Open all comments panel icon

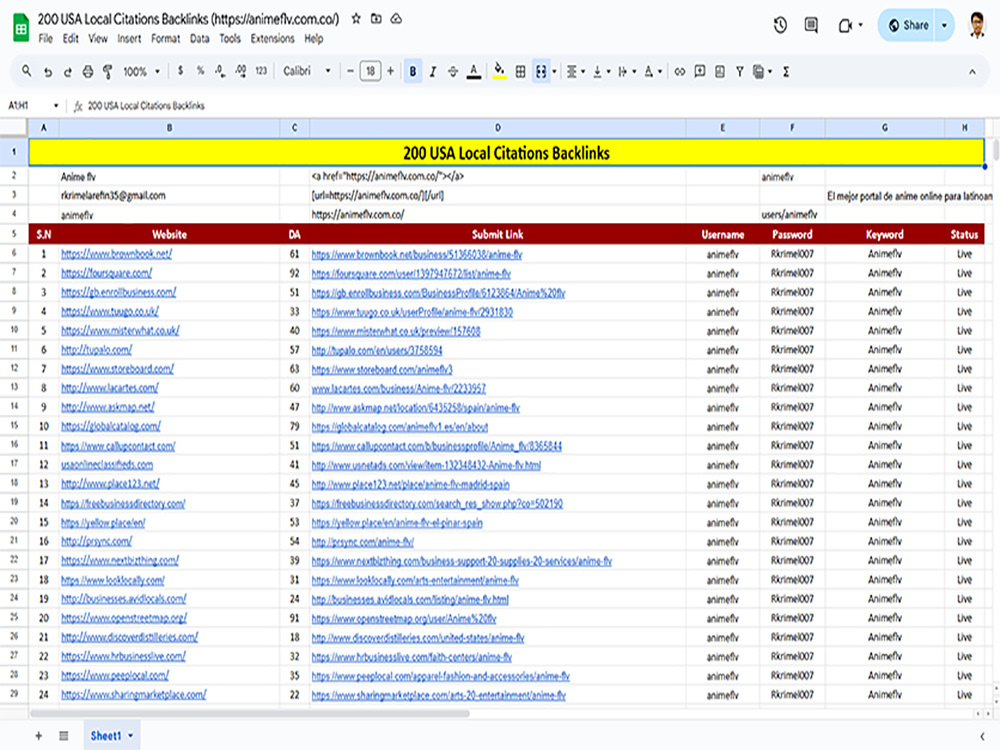click(x=811, y=25)
